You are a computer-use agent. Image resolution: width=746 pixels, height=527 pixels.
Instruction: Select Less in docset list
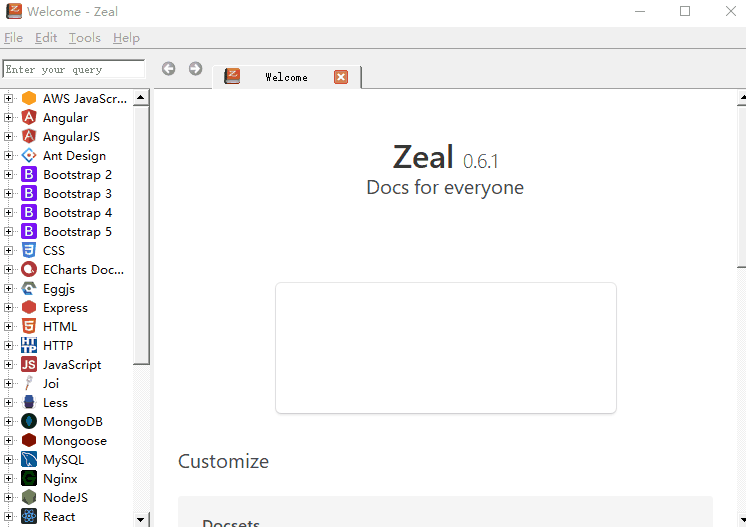[55, 403]
